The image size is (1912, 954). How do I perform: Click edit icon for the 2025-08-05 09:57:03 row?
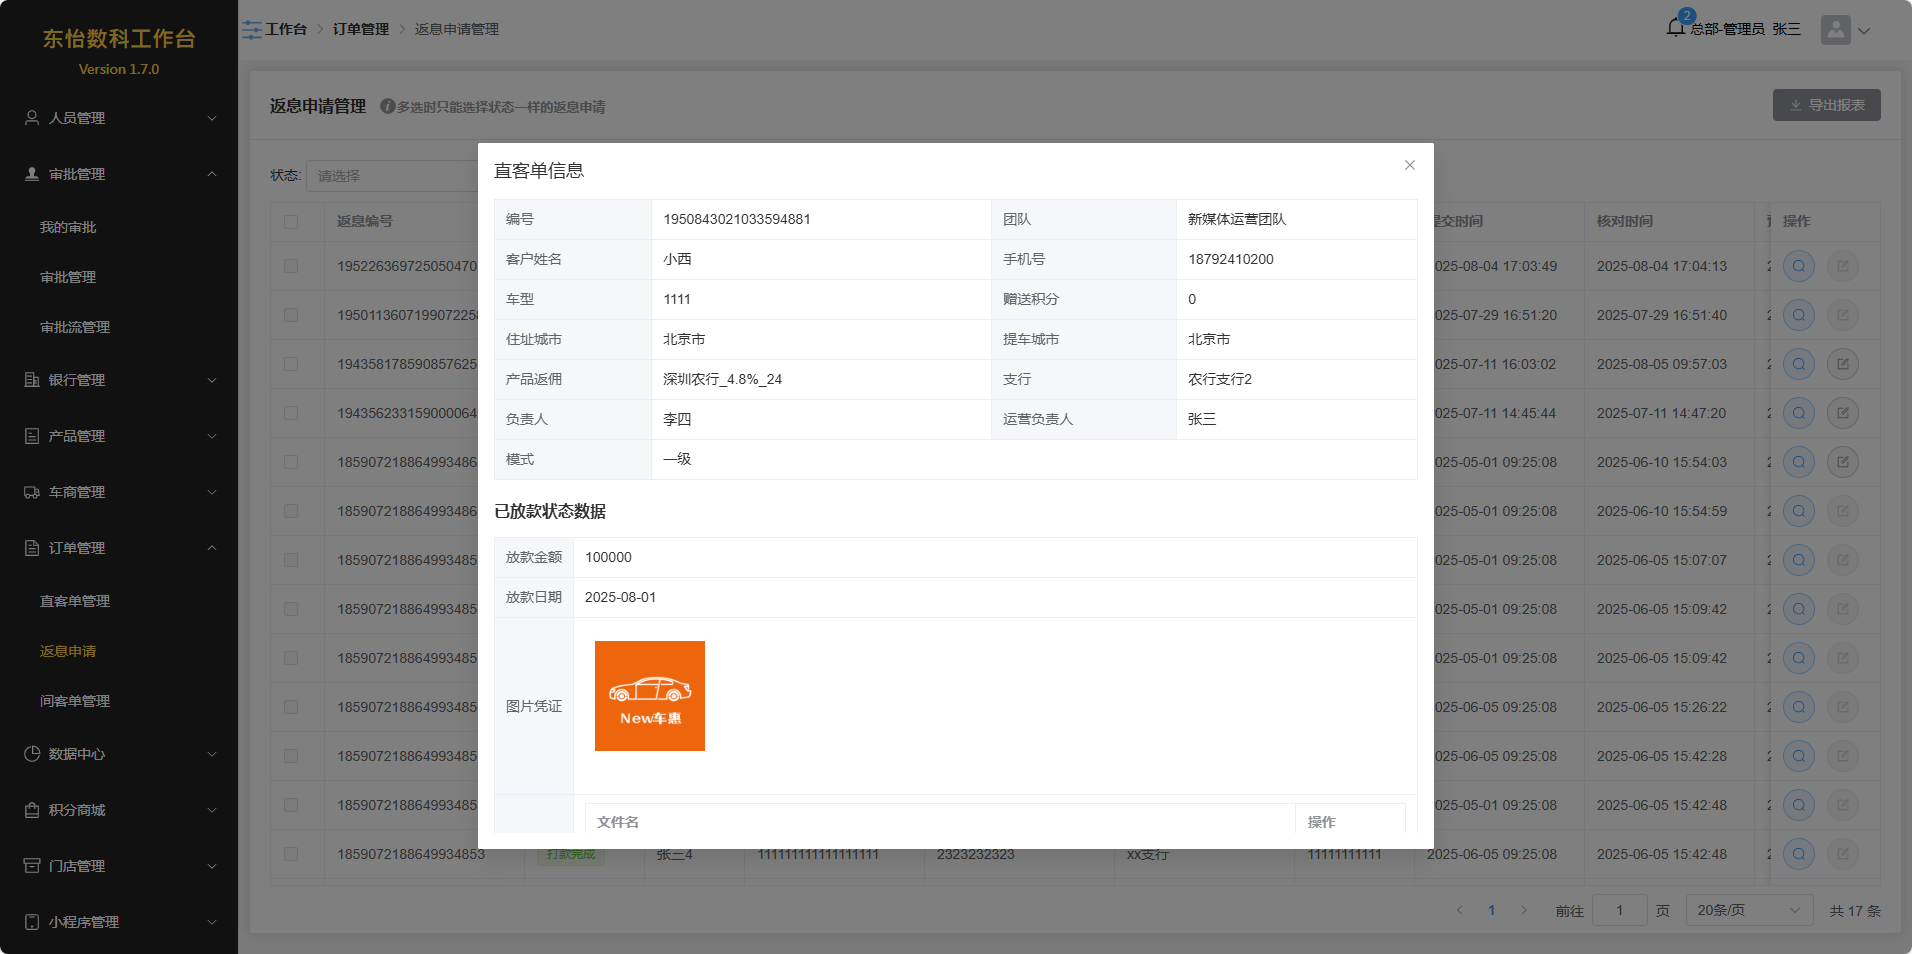pyautogui.click(x=1842, y=364)
